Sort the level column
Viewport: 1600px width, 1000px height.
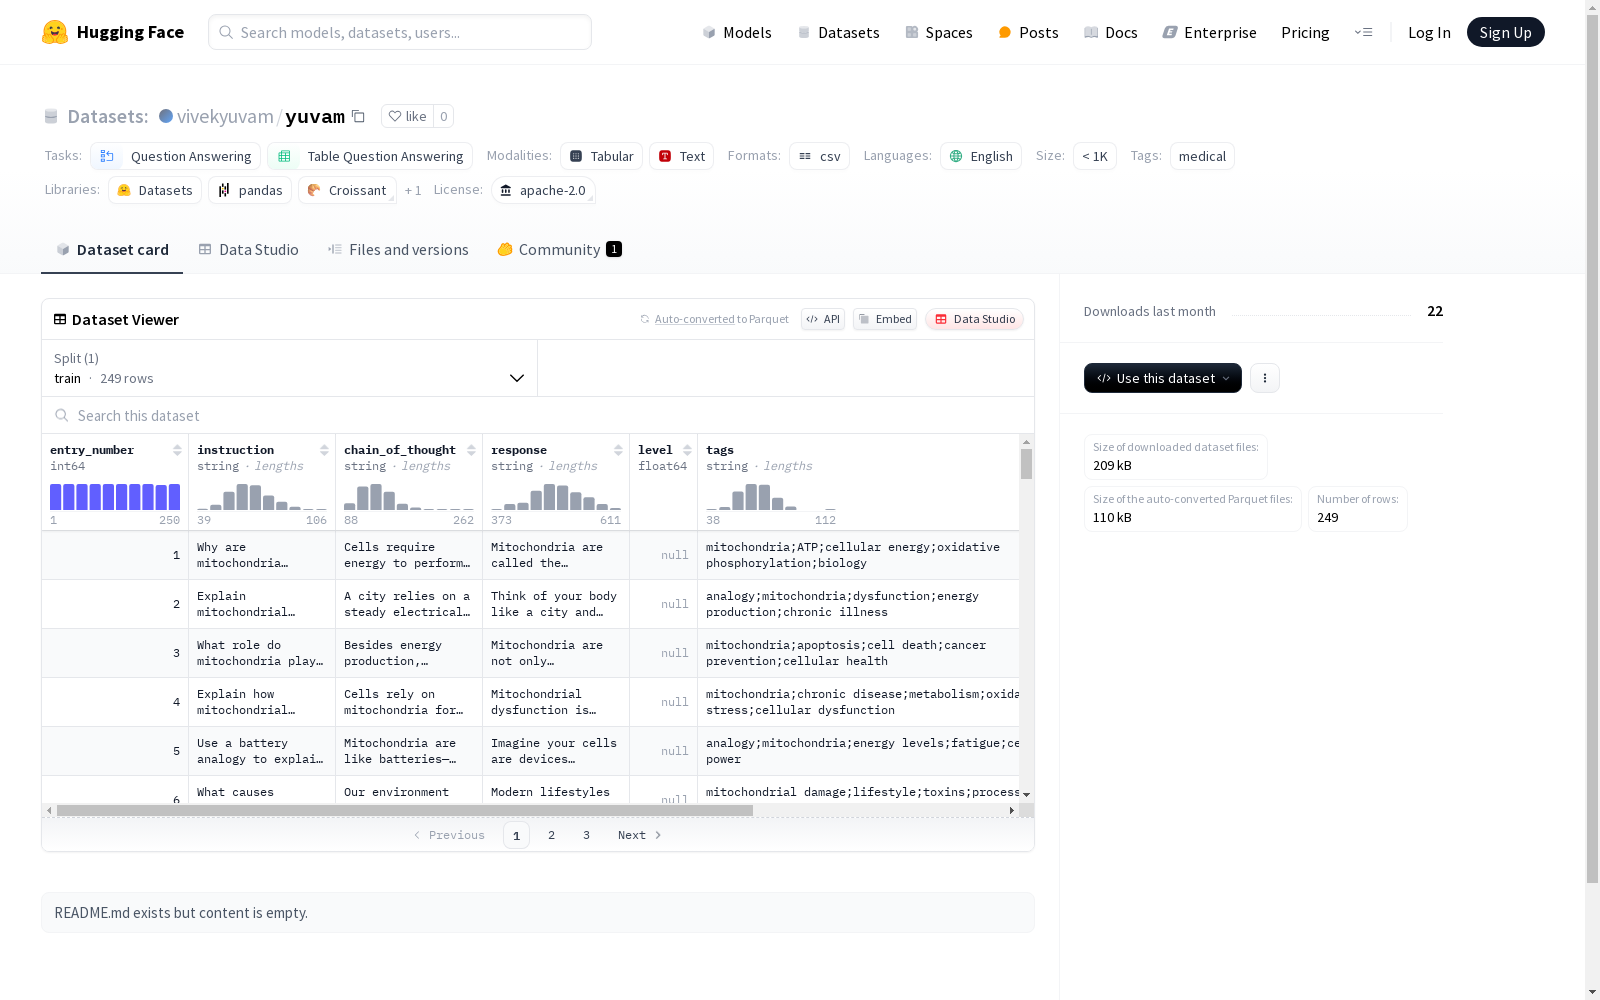pyautogui.click(x=687, y=450)
